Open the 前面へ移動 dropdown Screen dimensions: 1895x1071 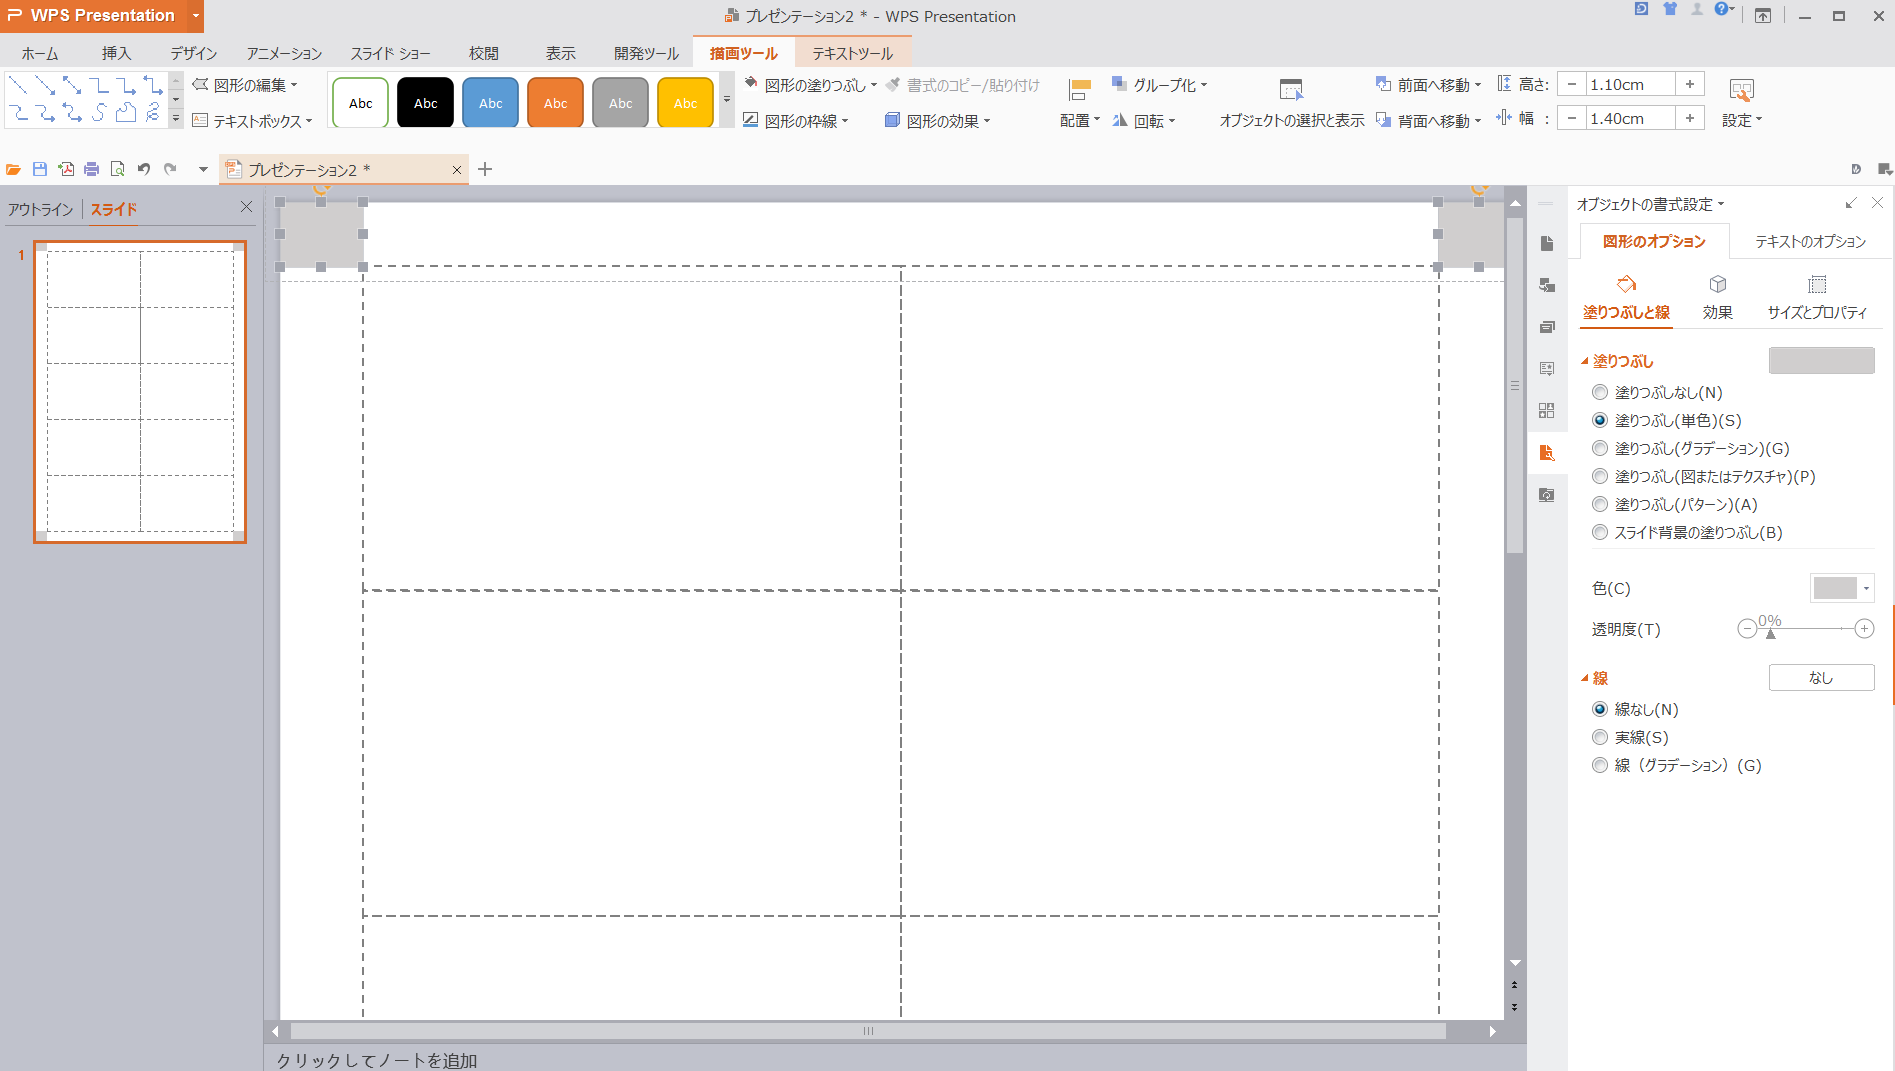pyautogui.click(x=1478, y=86)
